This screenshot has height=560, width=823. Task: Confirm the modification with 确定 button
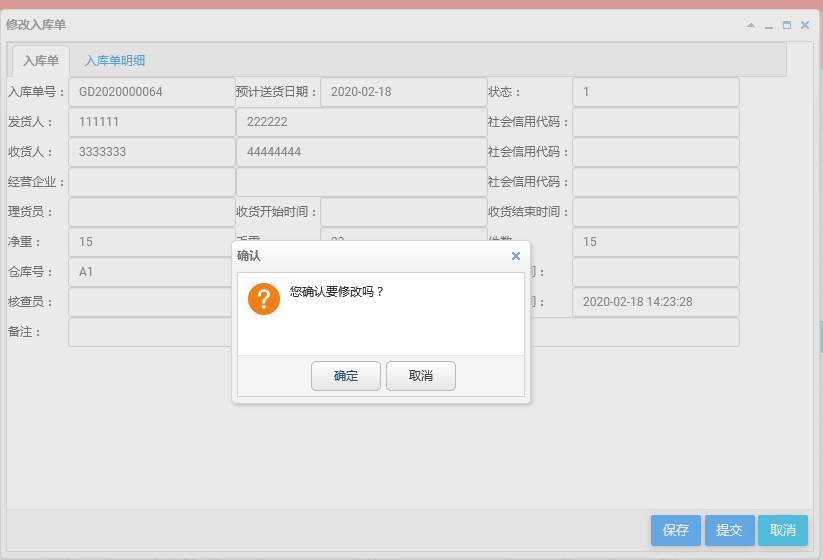(345, 376)
